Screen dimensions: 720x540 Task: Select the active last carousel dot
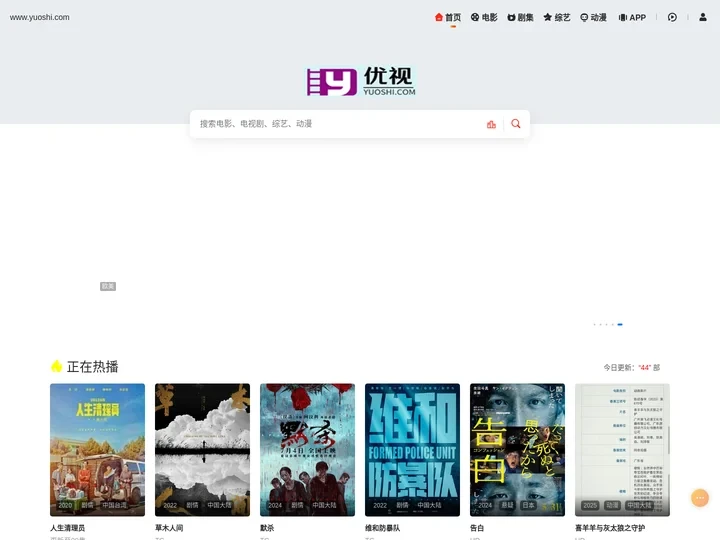click(620, 324)
